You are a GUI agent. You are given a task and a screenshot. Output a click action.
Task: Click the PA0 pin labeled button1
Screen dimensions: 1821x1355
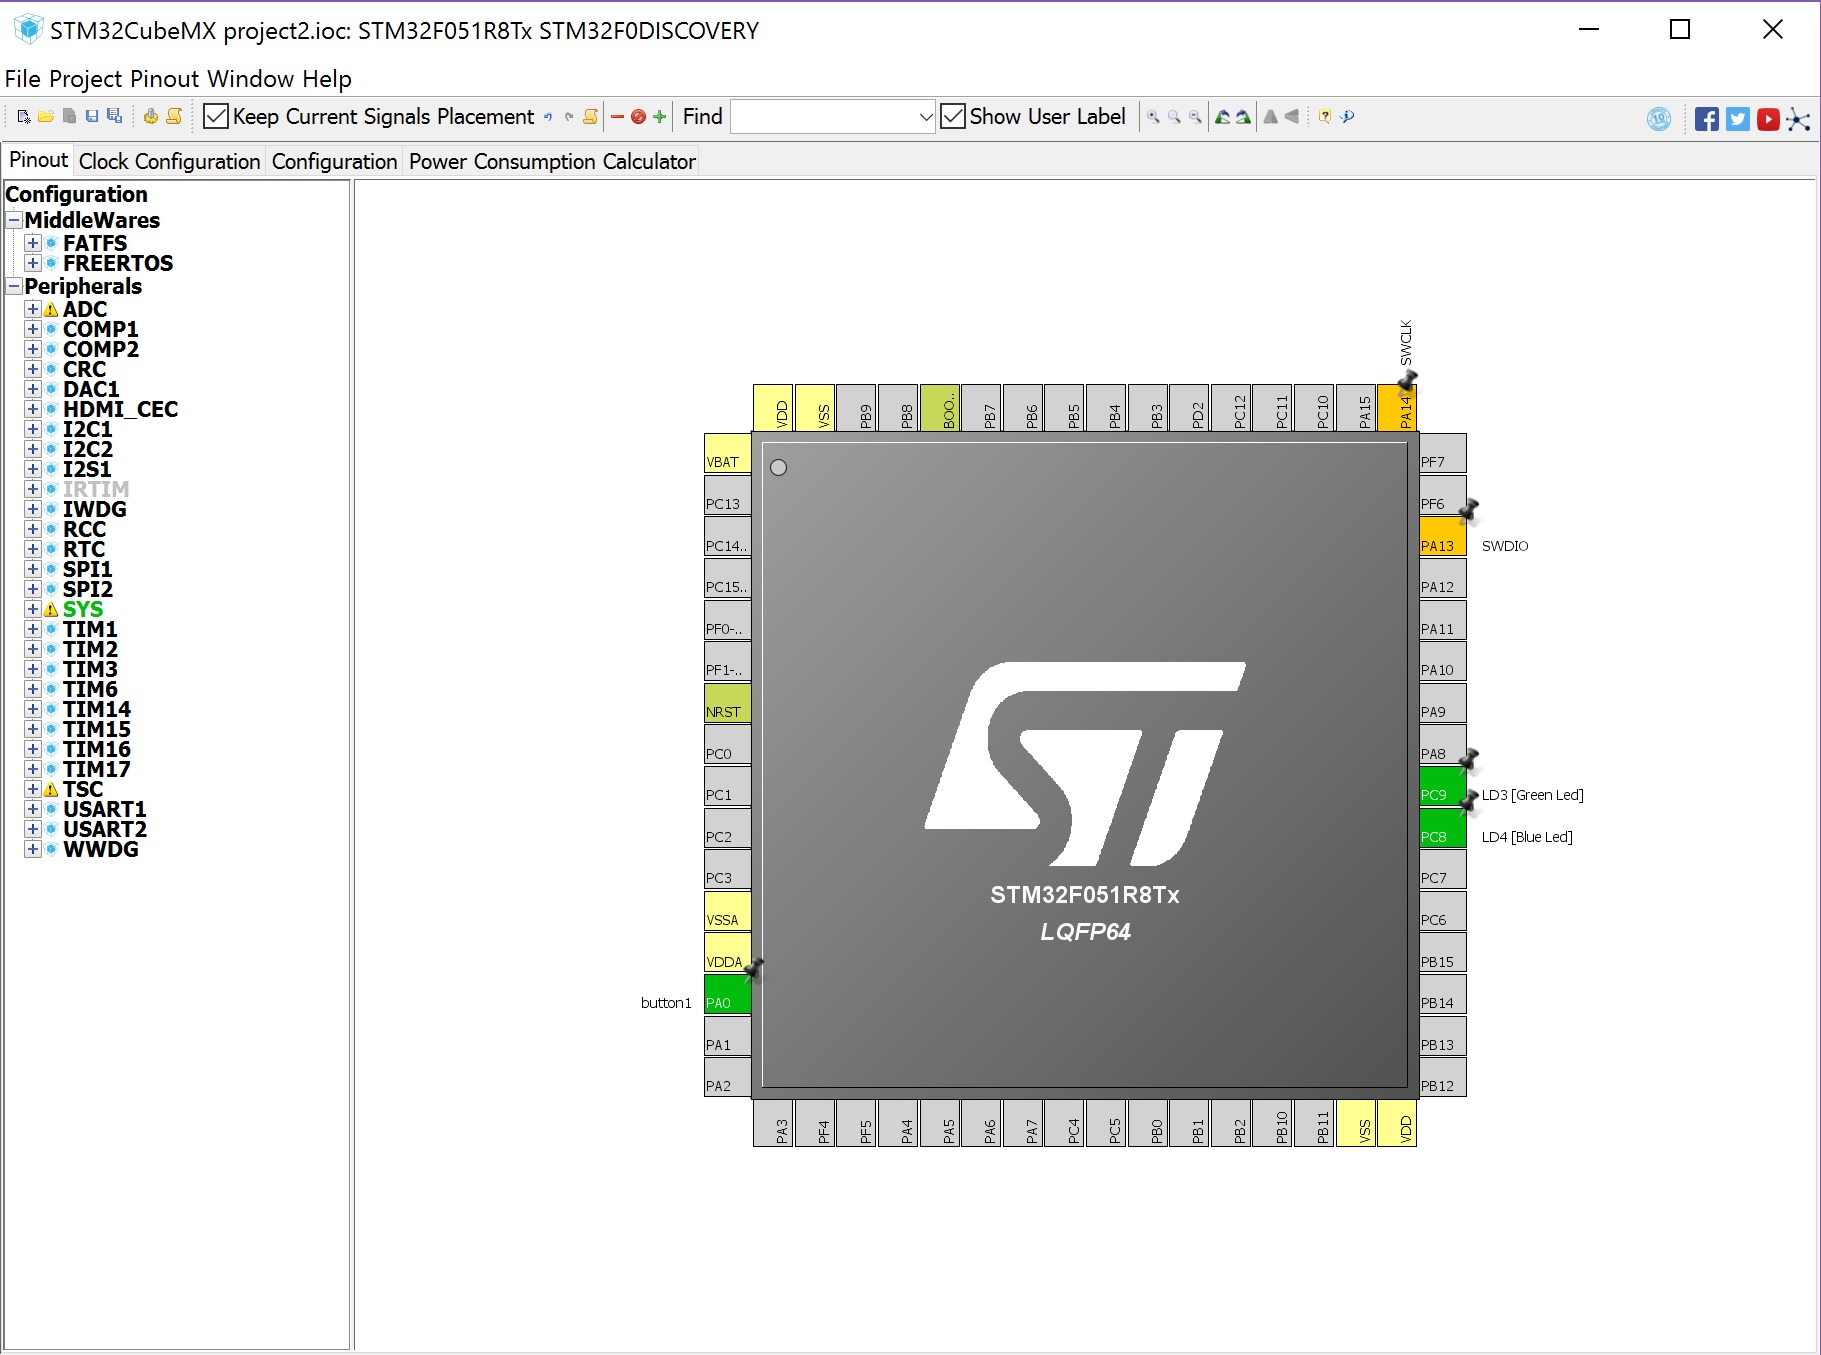(x=727, y=1002)
